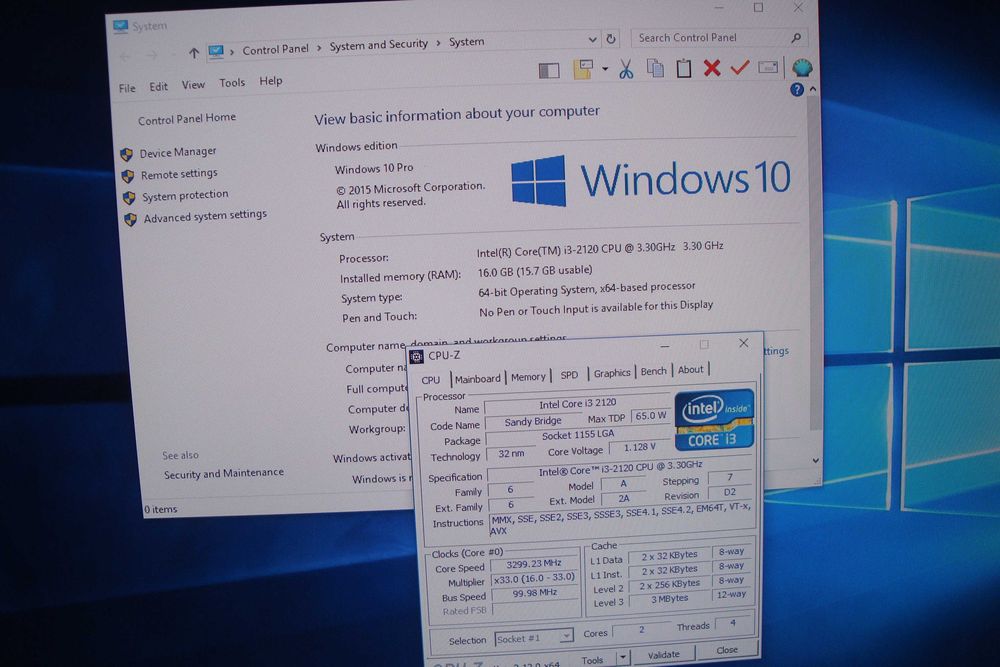Viewport: 1000px width, 667px height.
Task: Click installed memory 16.0 GB text
Action: tap(535, 272)
